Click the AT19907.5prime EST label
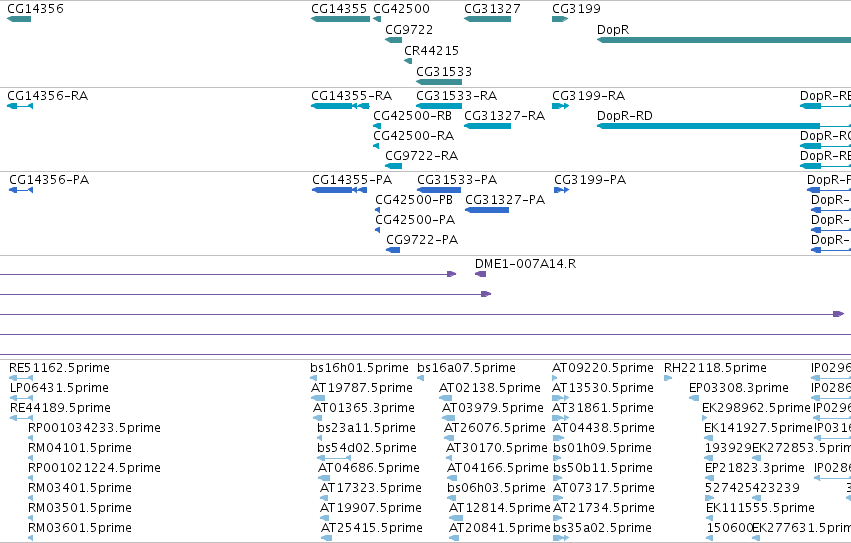Viewport: 851px width, 543px height. 371,508
